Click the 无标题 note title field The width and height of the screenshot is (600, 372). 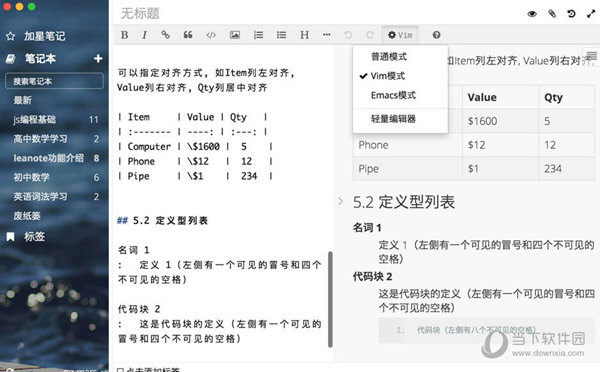tap(140, 14)
